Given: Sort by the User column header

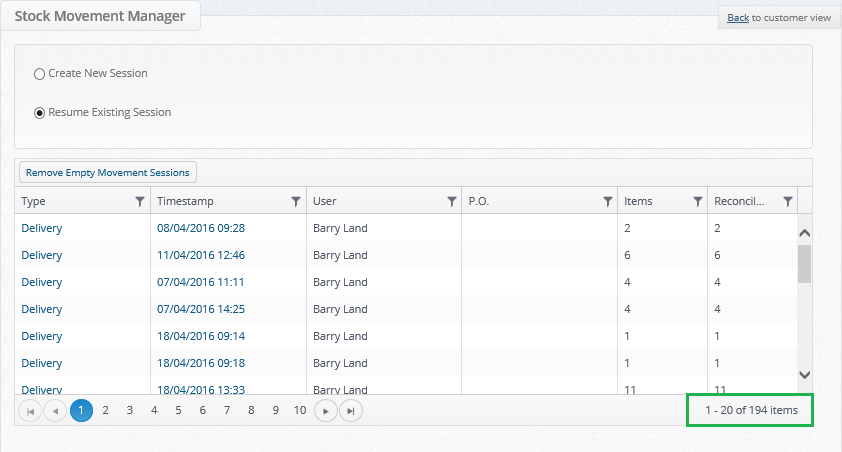Looking at the screenshot, I should tap(325, 201).
